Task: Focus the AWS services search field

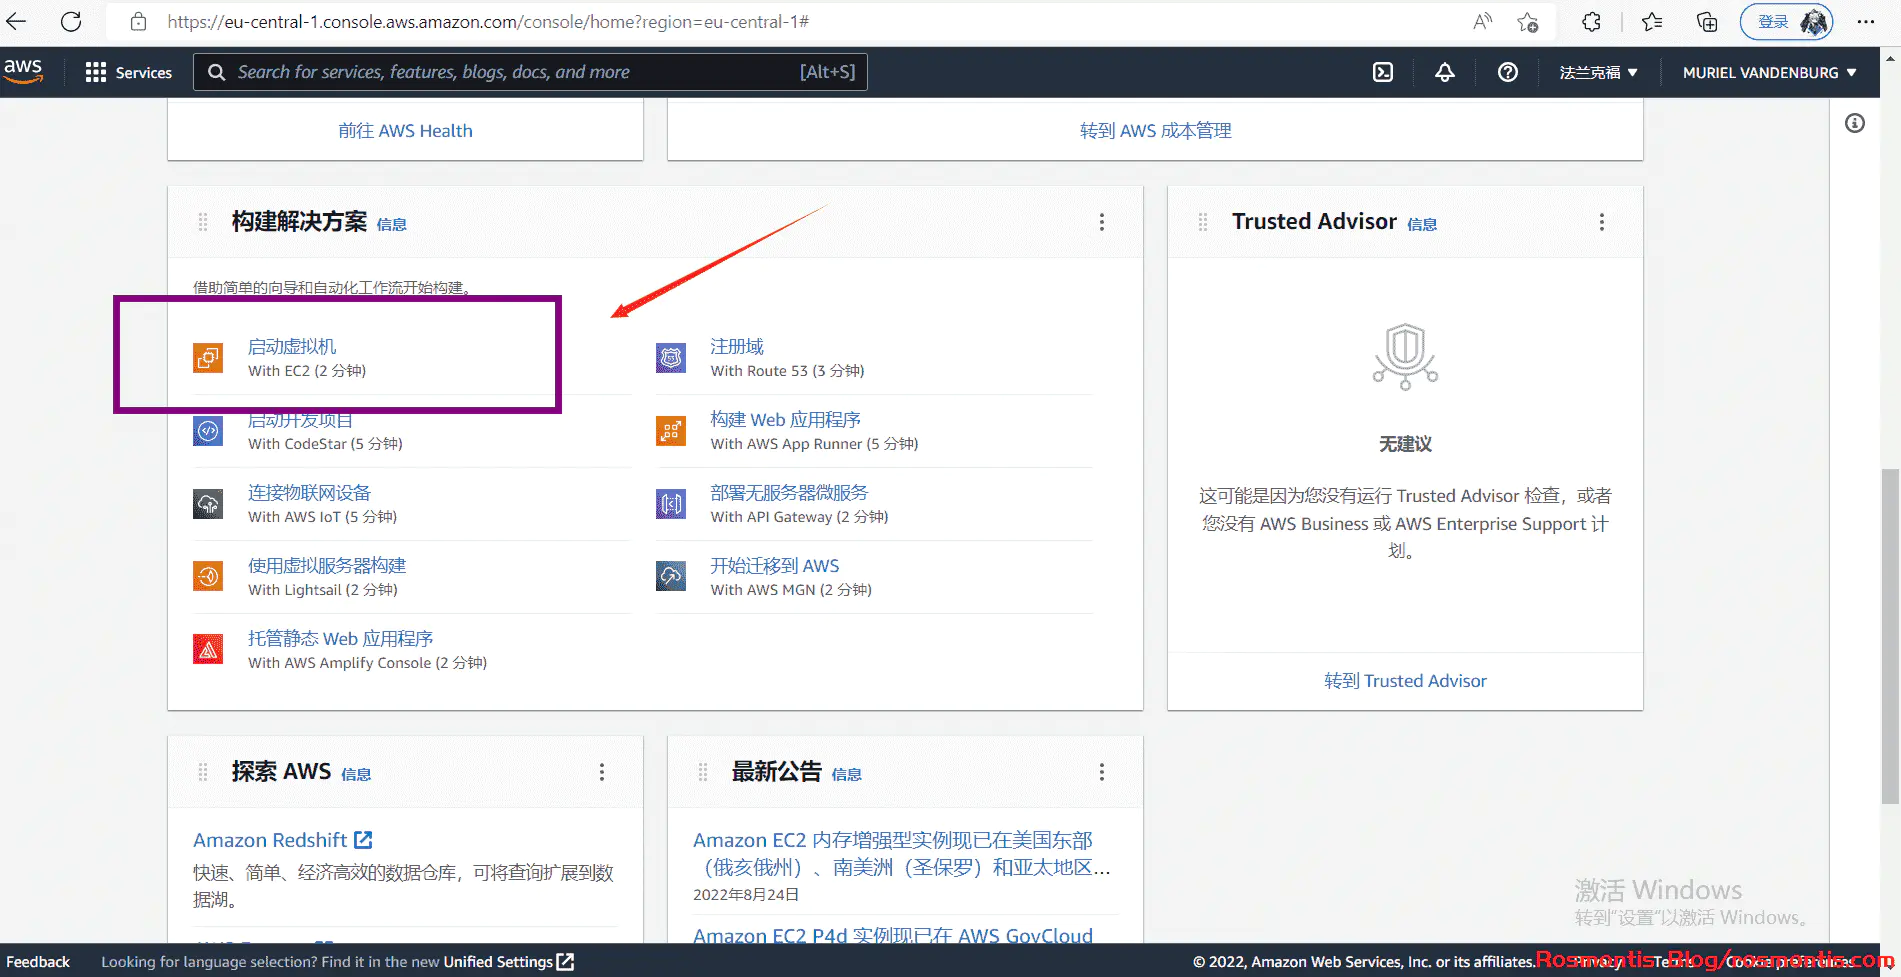Action: (x=530, y=72)
